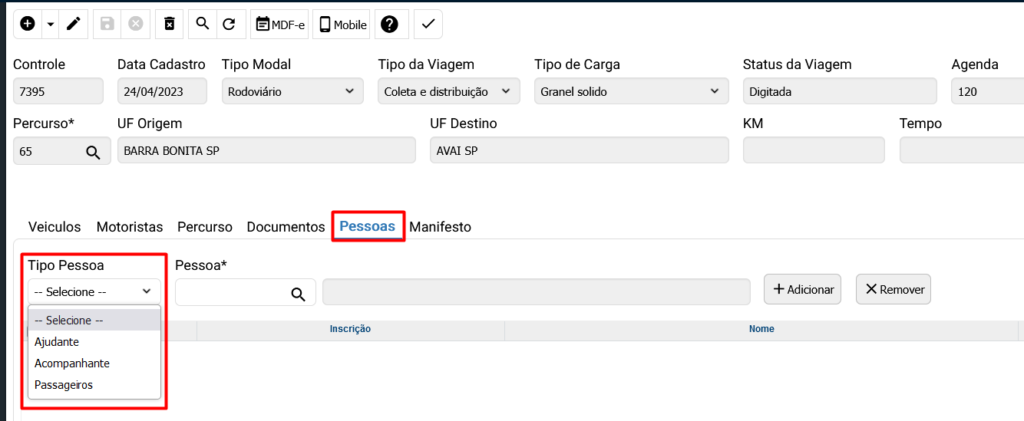Image resolution: width=1024 pixels, height=421 pixels.
Task: Expand the Tipo da Viagem dropdown
Action: point(448,91)
